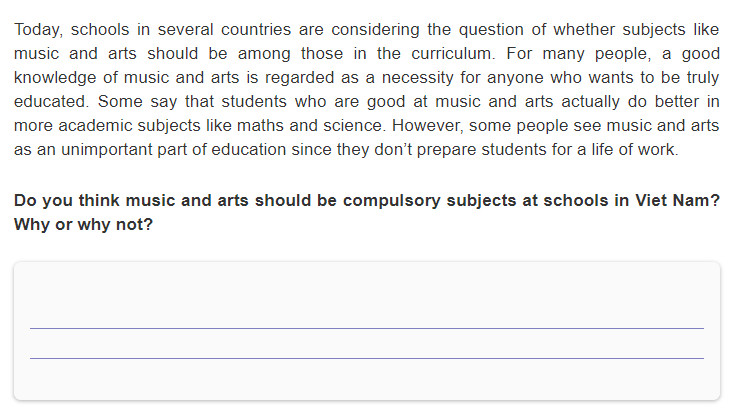Click the second blank answer line
Viewport: 731px width, 414px height.
pyautogui.click(x=367, y=358)
